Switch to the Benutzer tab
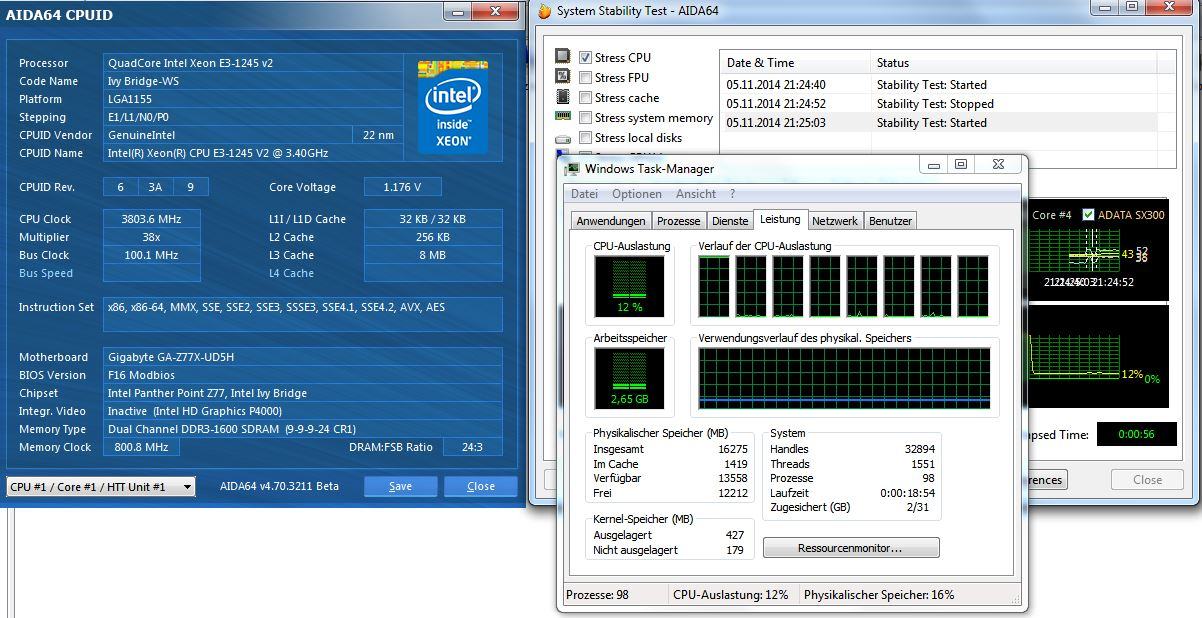Viewport: 1202px width, 618px height. point(890,221)
